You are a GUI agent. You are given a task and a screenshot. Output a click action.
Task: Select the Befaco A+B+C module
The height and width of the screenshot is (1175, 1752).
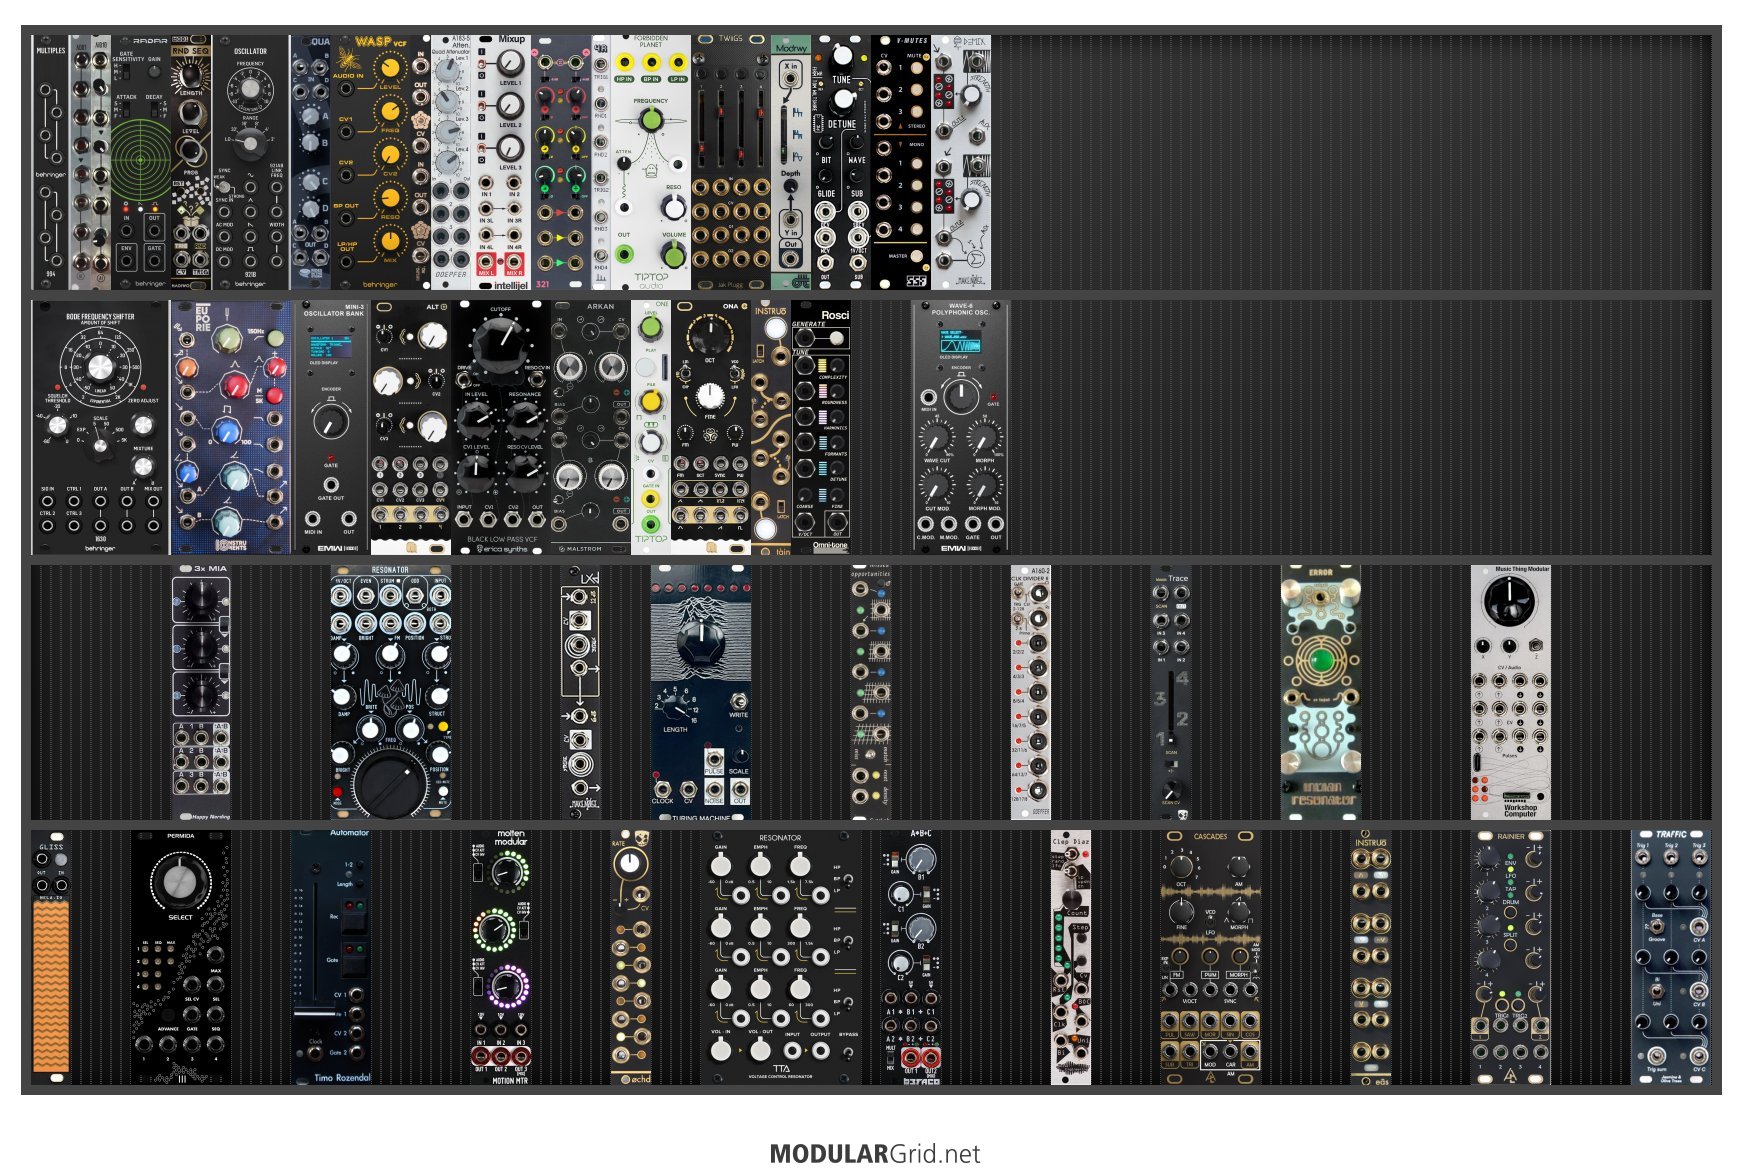(911, 958)
